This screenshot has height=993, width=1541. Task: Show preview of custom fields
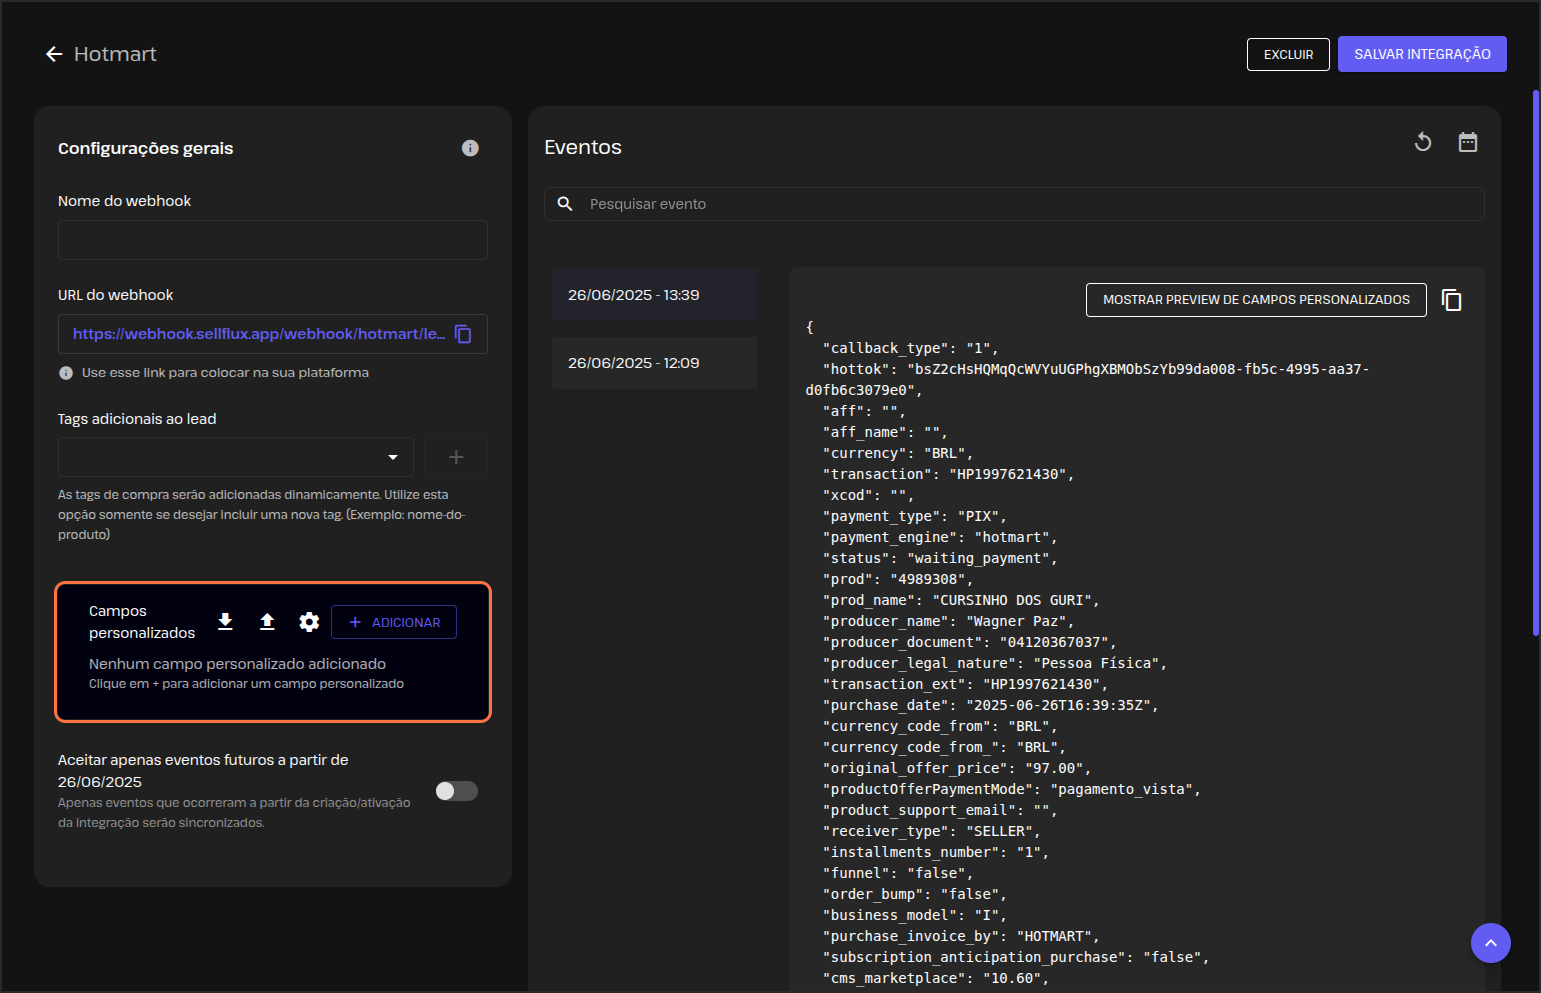(1255, 300)
